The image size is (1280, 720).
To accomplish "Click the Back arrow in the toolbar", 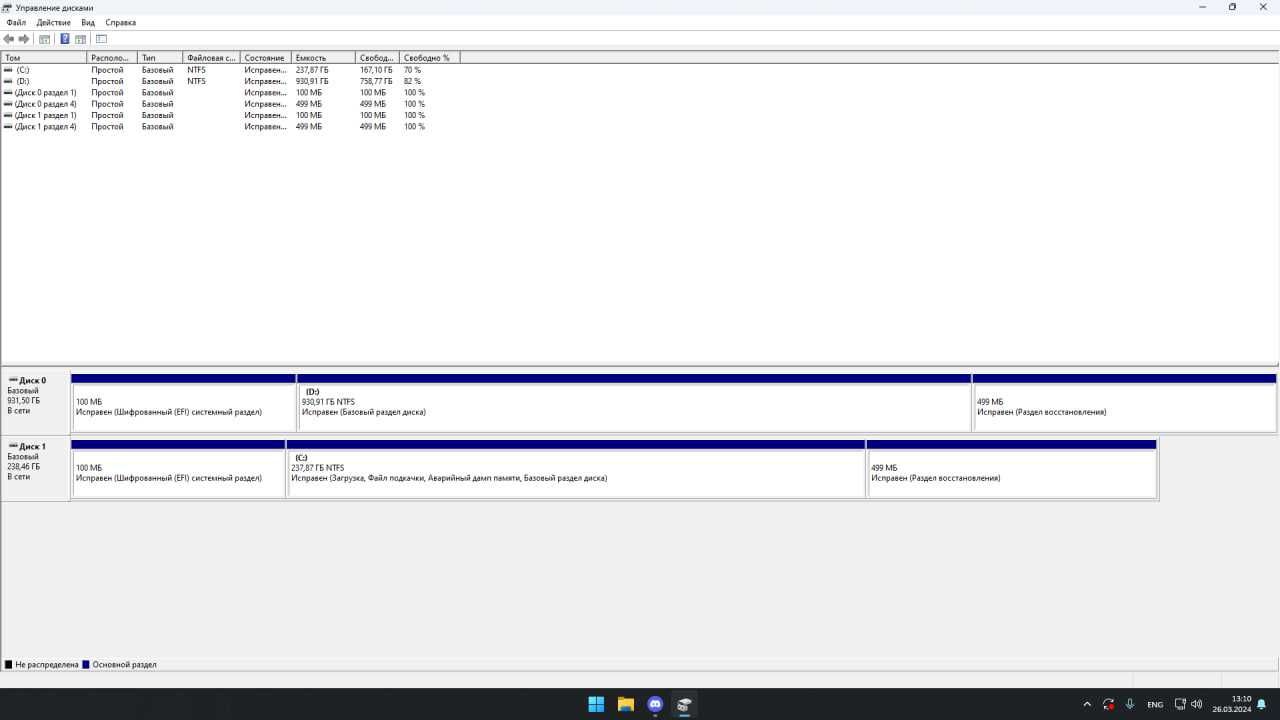I will [9, 39].
